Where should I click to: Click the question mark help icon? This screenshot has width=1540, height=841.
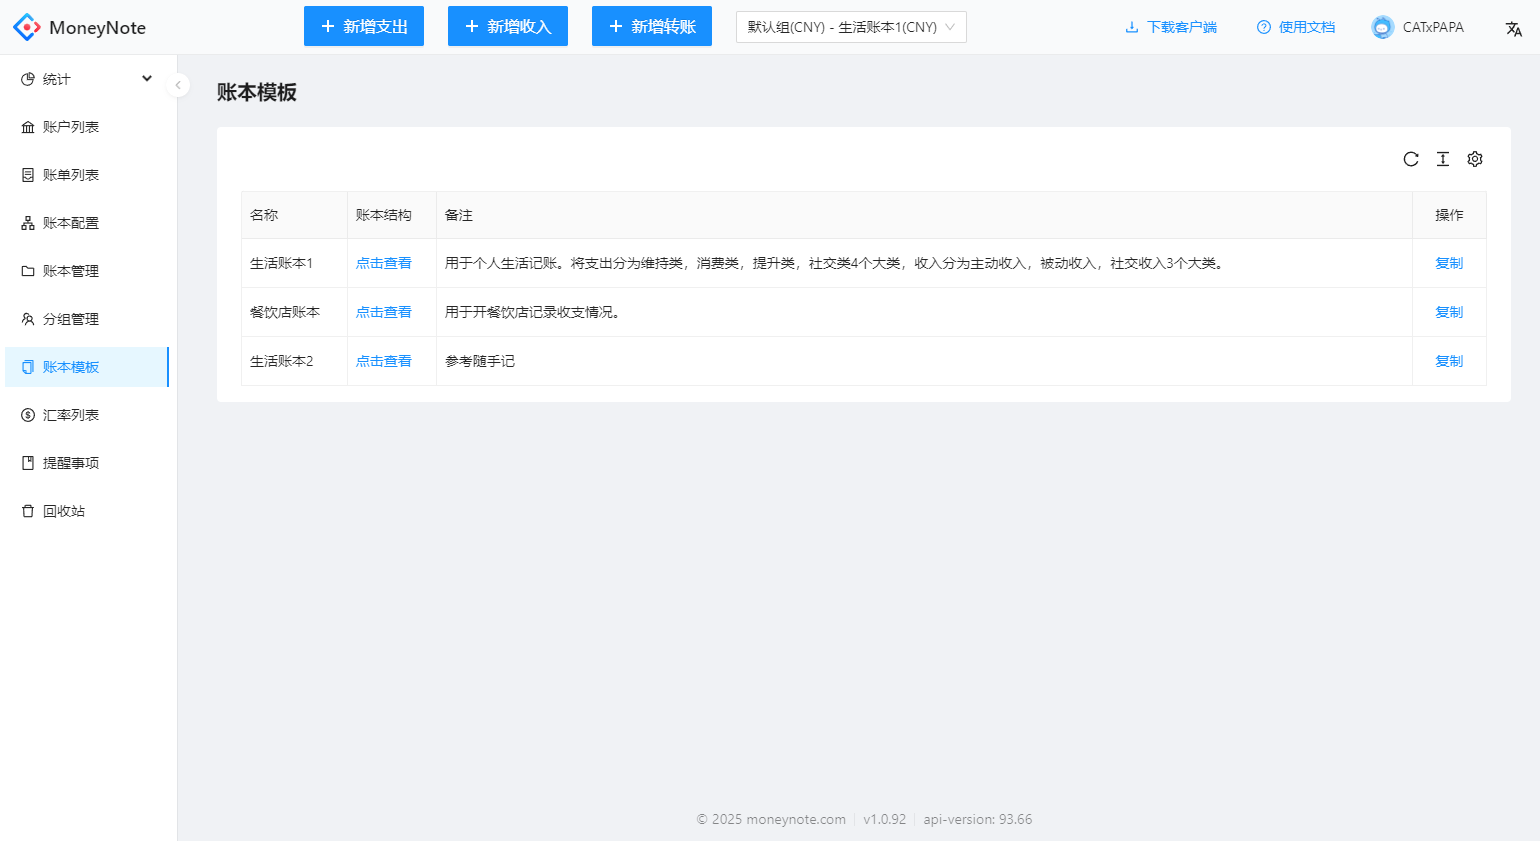(1264, 27)
